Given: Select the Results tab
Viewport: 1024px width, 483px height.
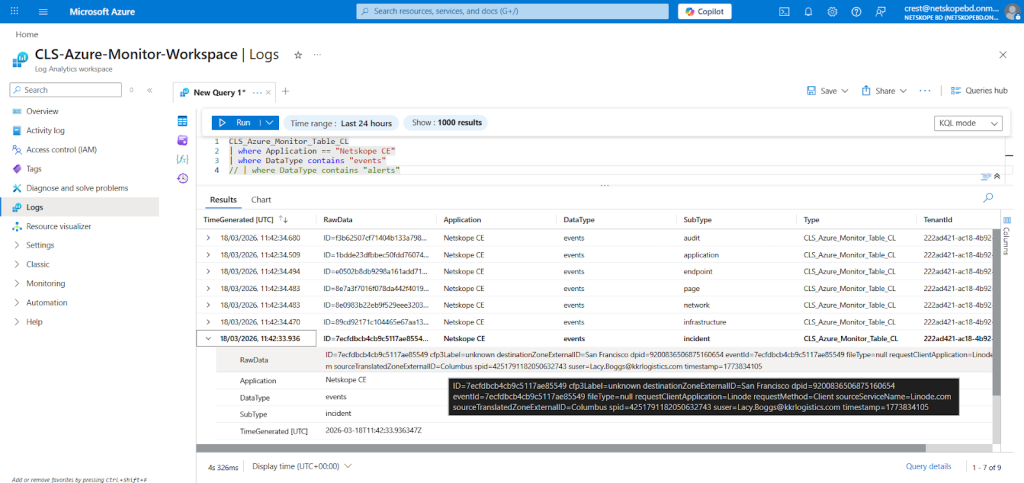Looking at the screenshot, I should pos(223,200).
